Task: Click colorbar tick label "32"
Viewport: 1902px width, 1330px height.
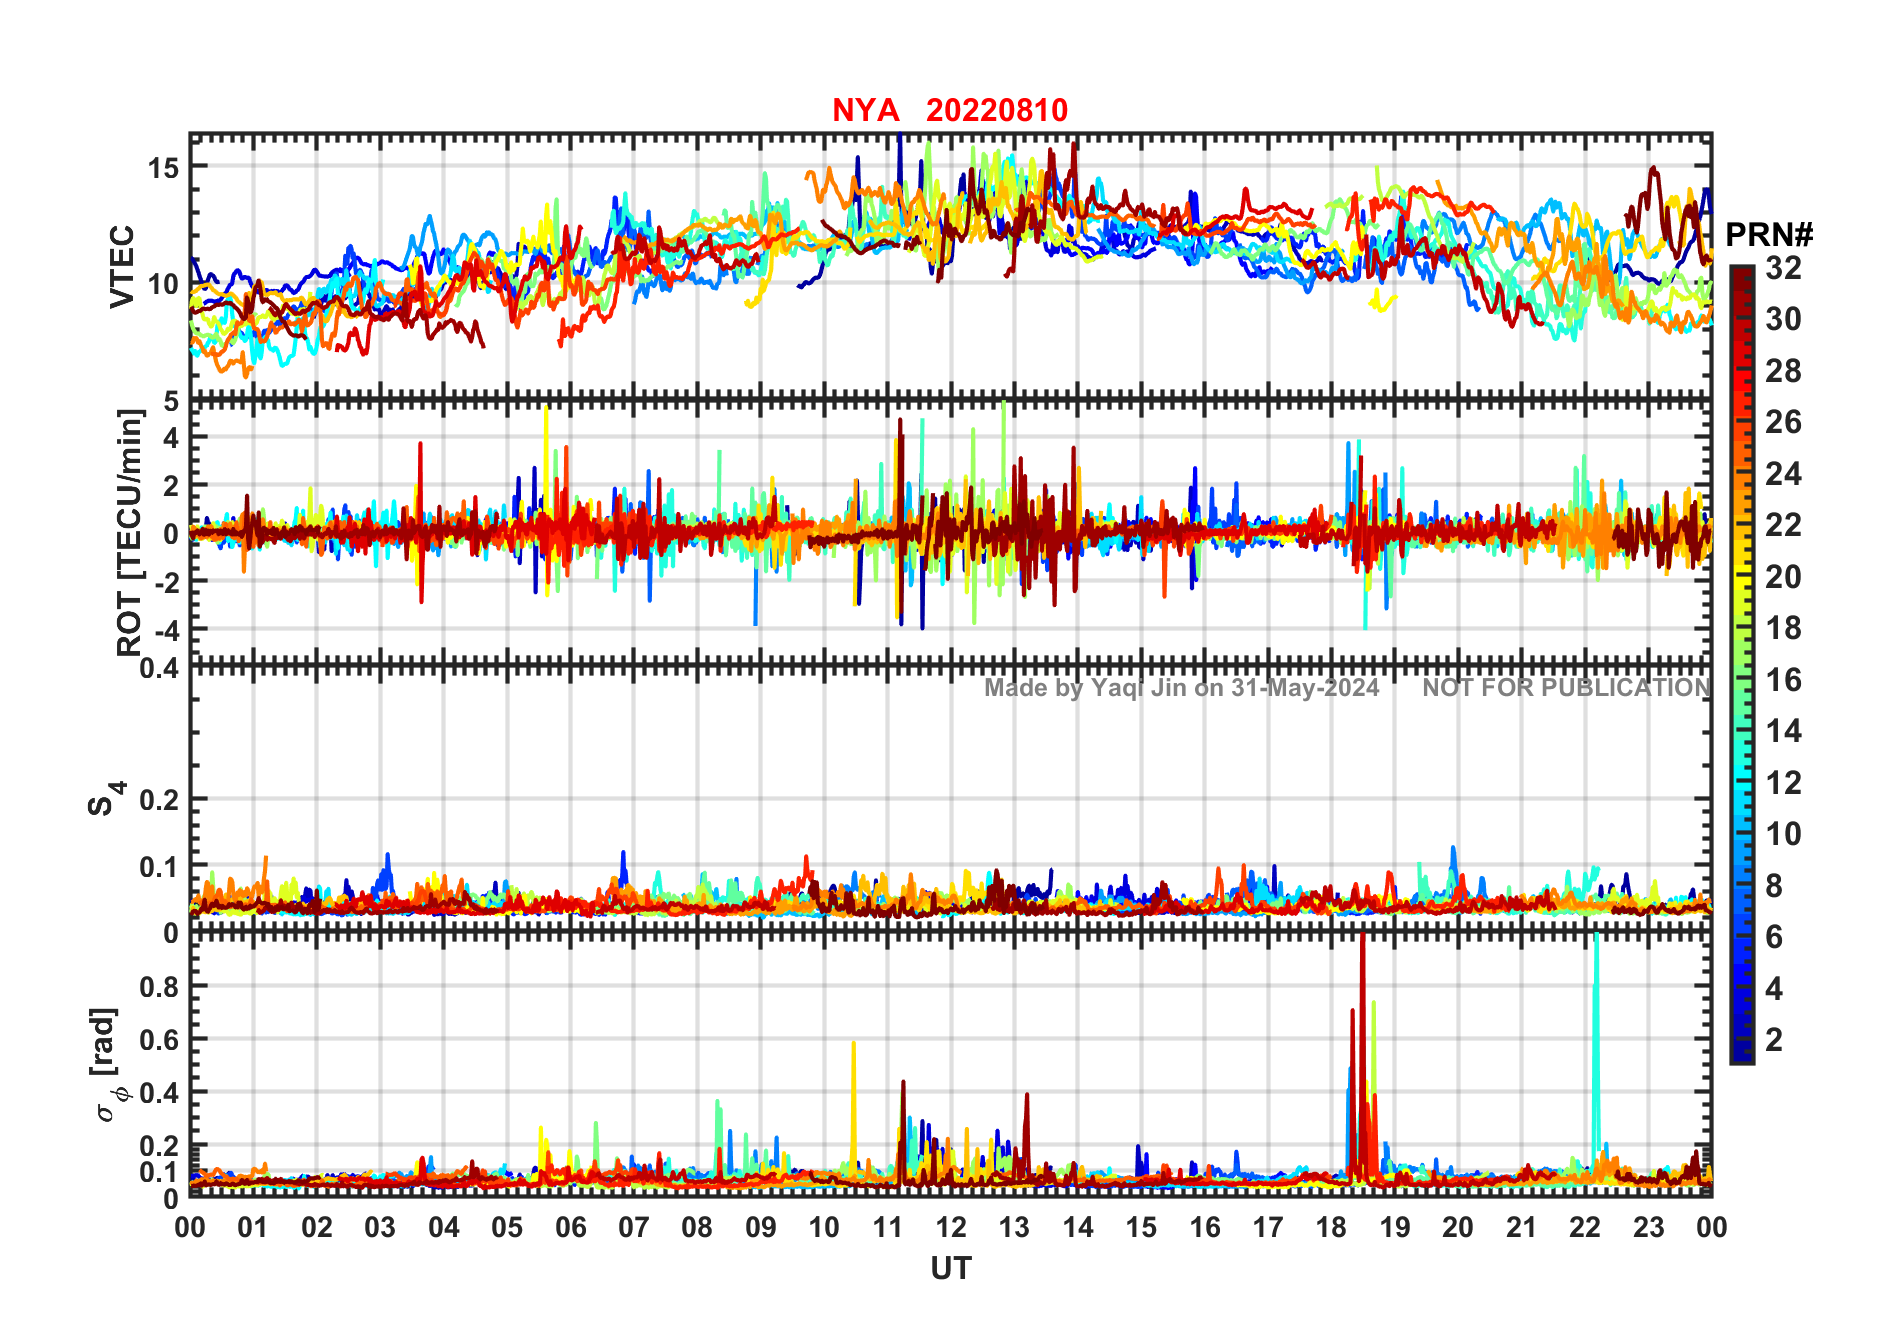Action: point(1783,267)
